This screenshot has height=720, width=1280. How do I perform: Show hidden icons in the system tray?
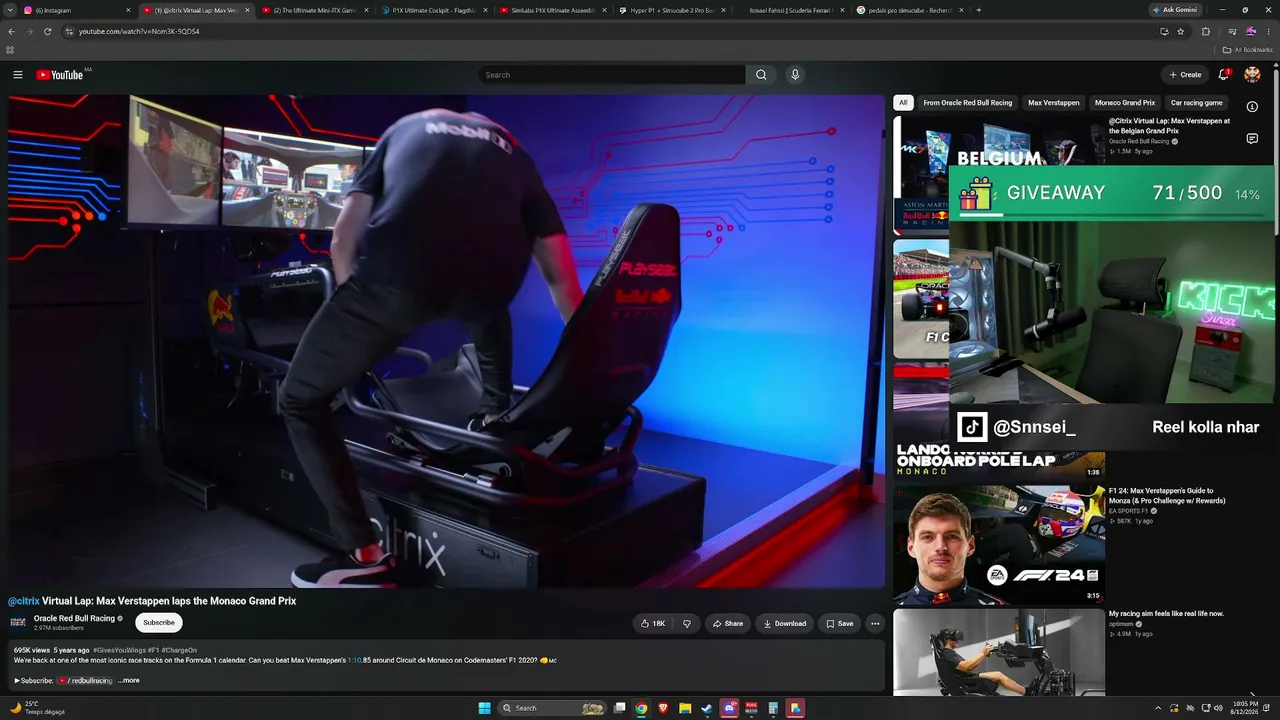pyautogui.click(x=1159, y=708)
